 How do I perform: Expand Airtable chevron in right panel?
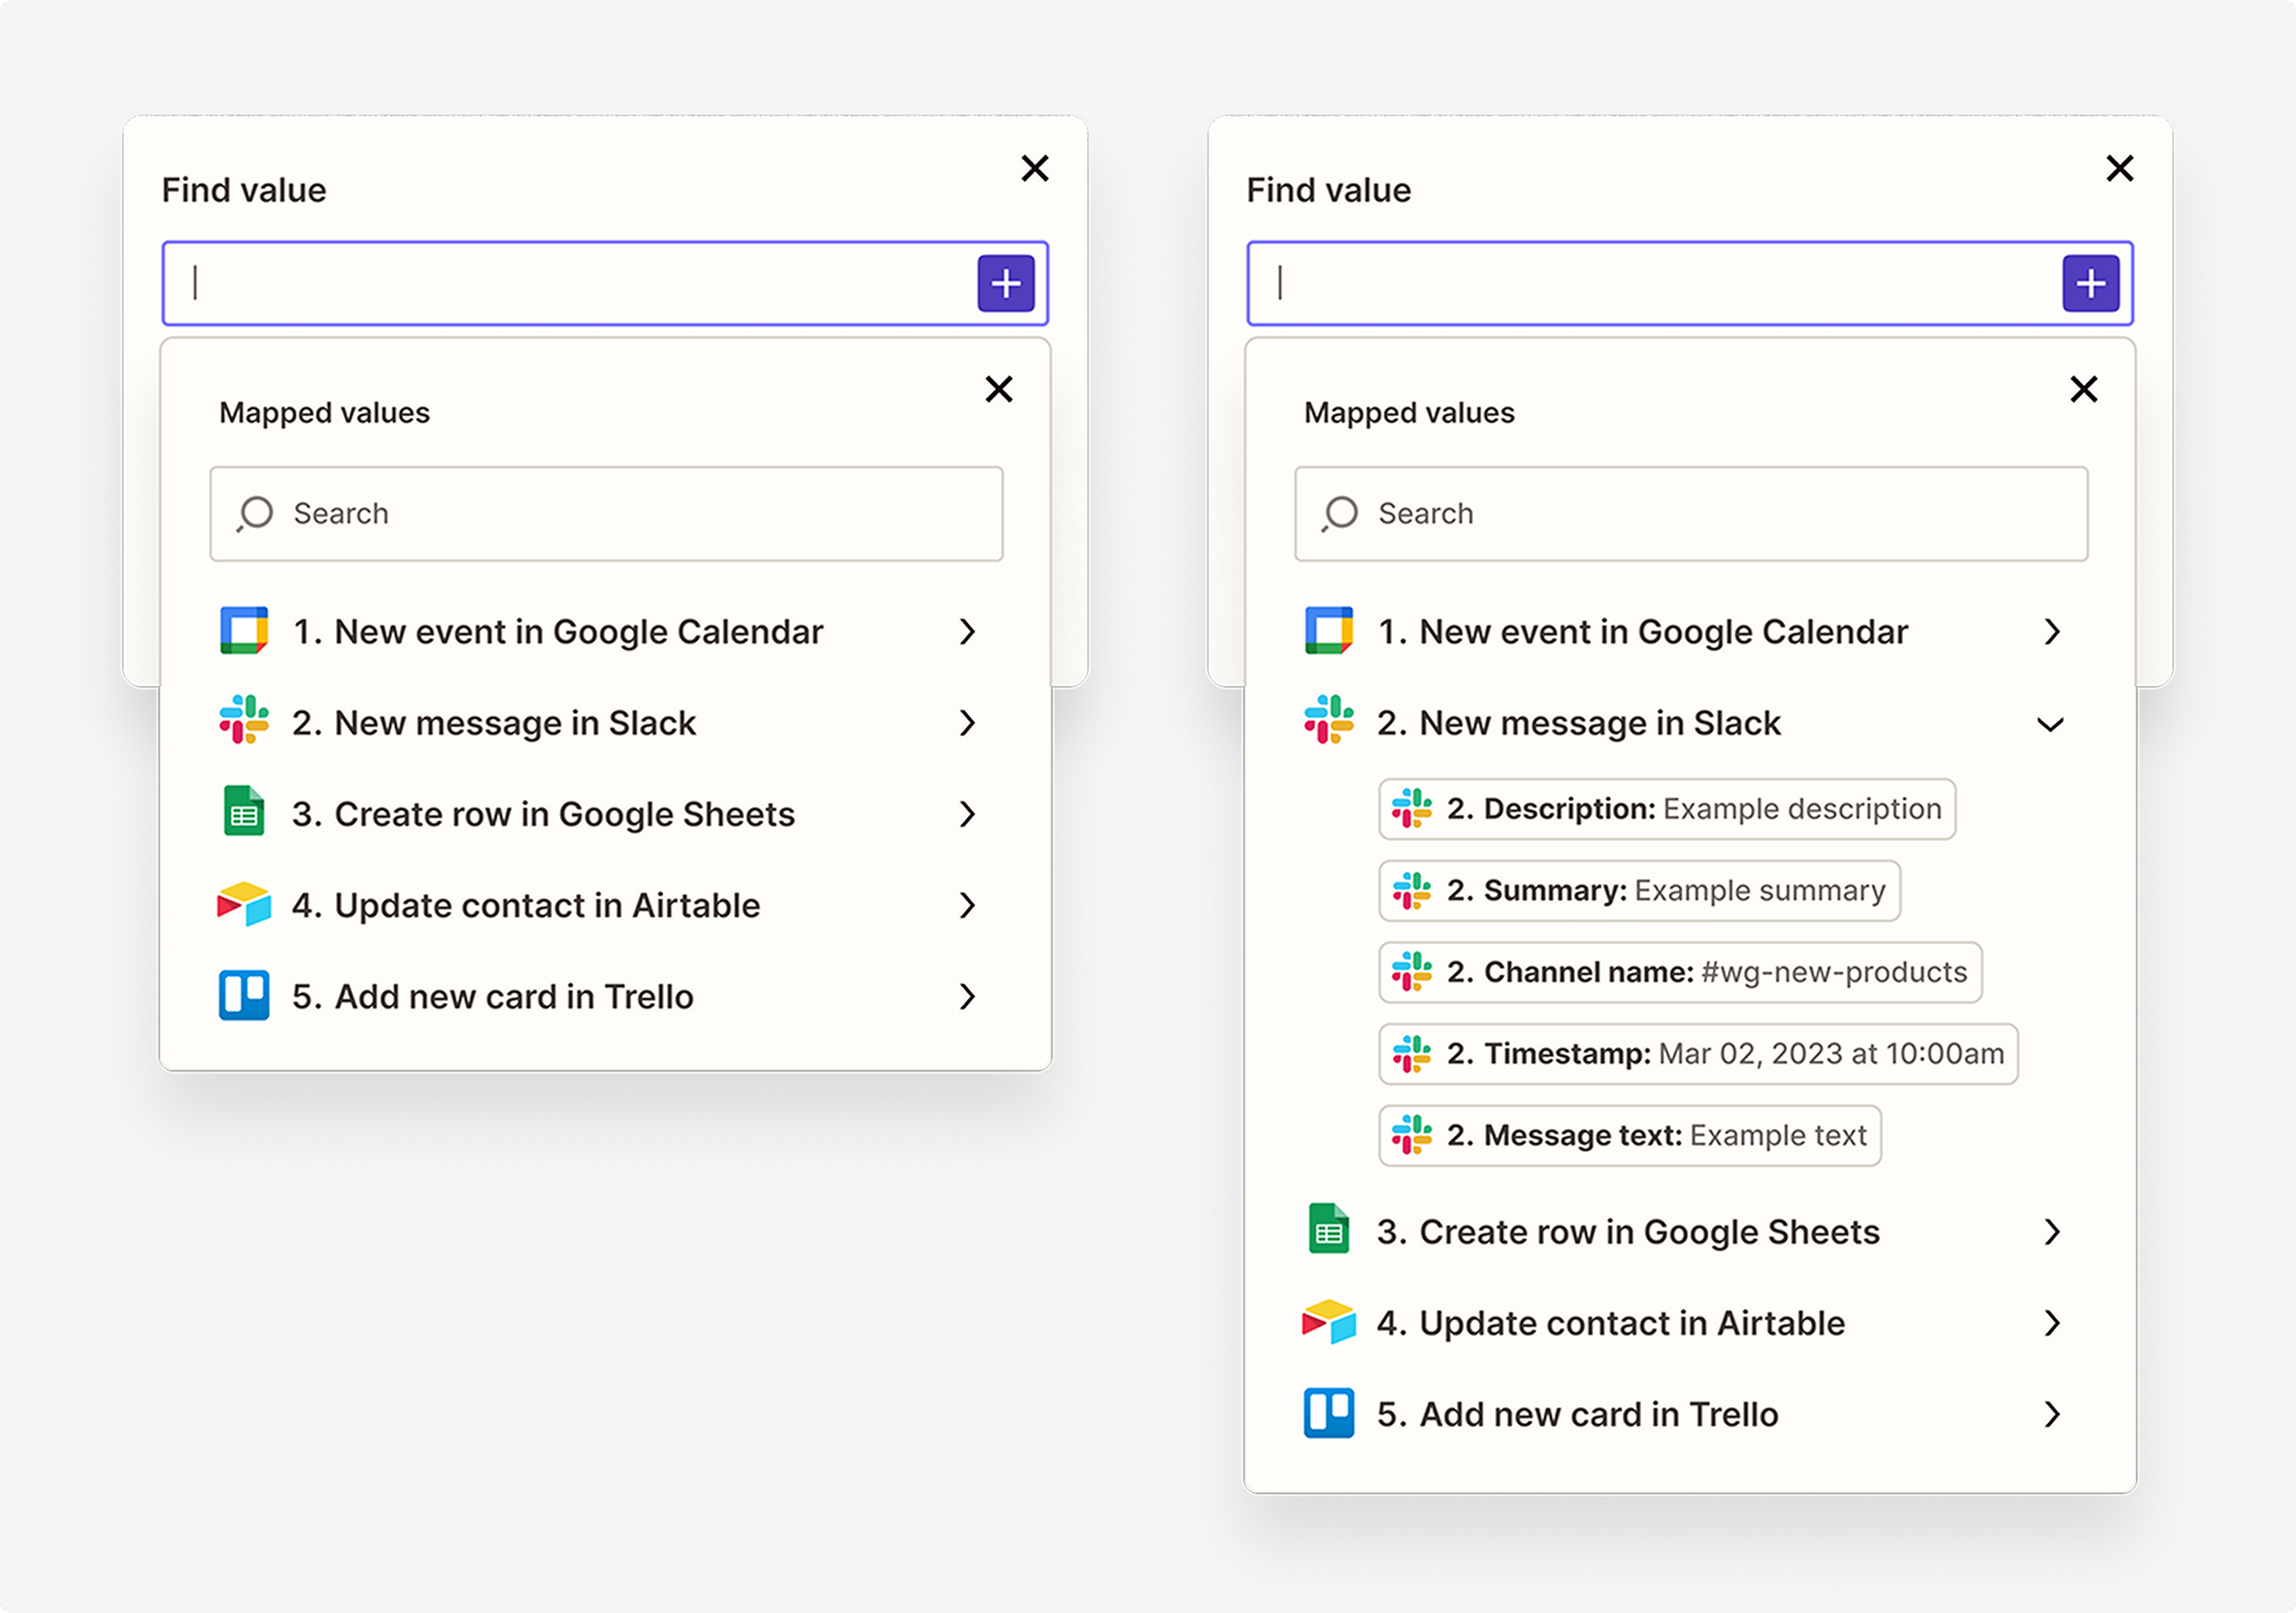pyautogui.click(x=2051, y=1322)
